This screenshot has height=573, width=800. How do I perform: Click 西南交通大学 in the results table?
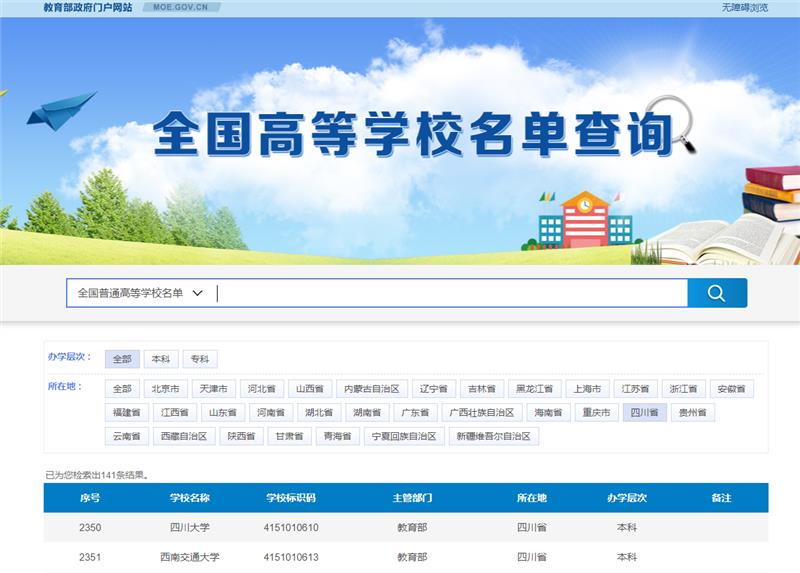(190, 557)
